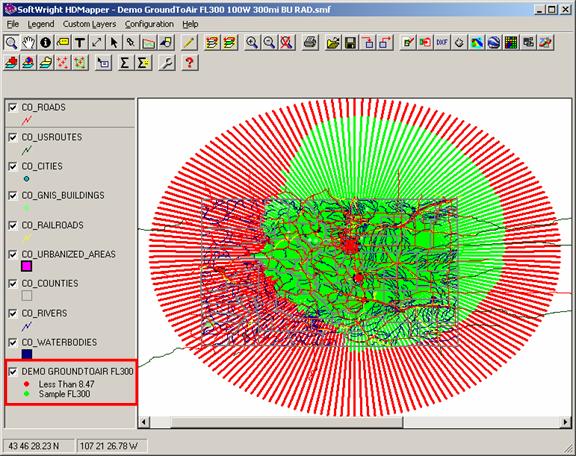Select the CO_CITIES layer label
The image size is (576, 456).
tap(42, 166)
